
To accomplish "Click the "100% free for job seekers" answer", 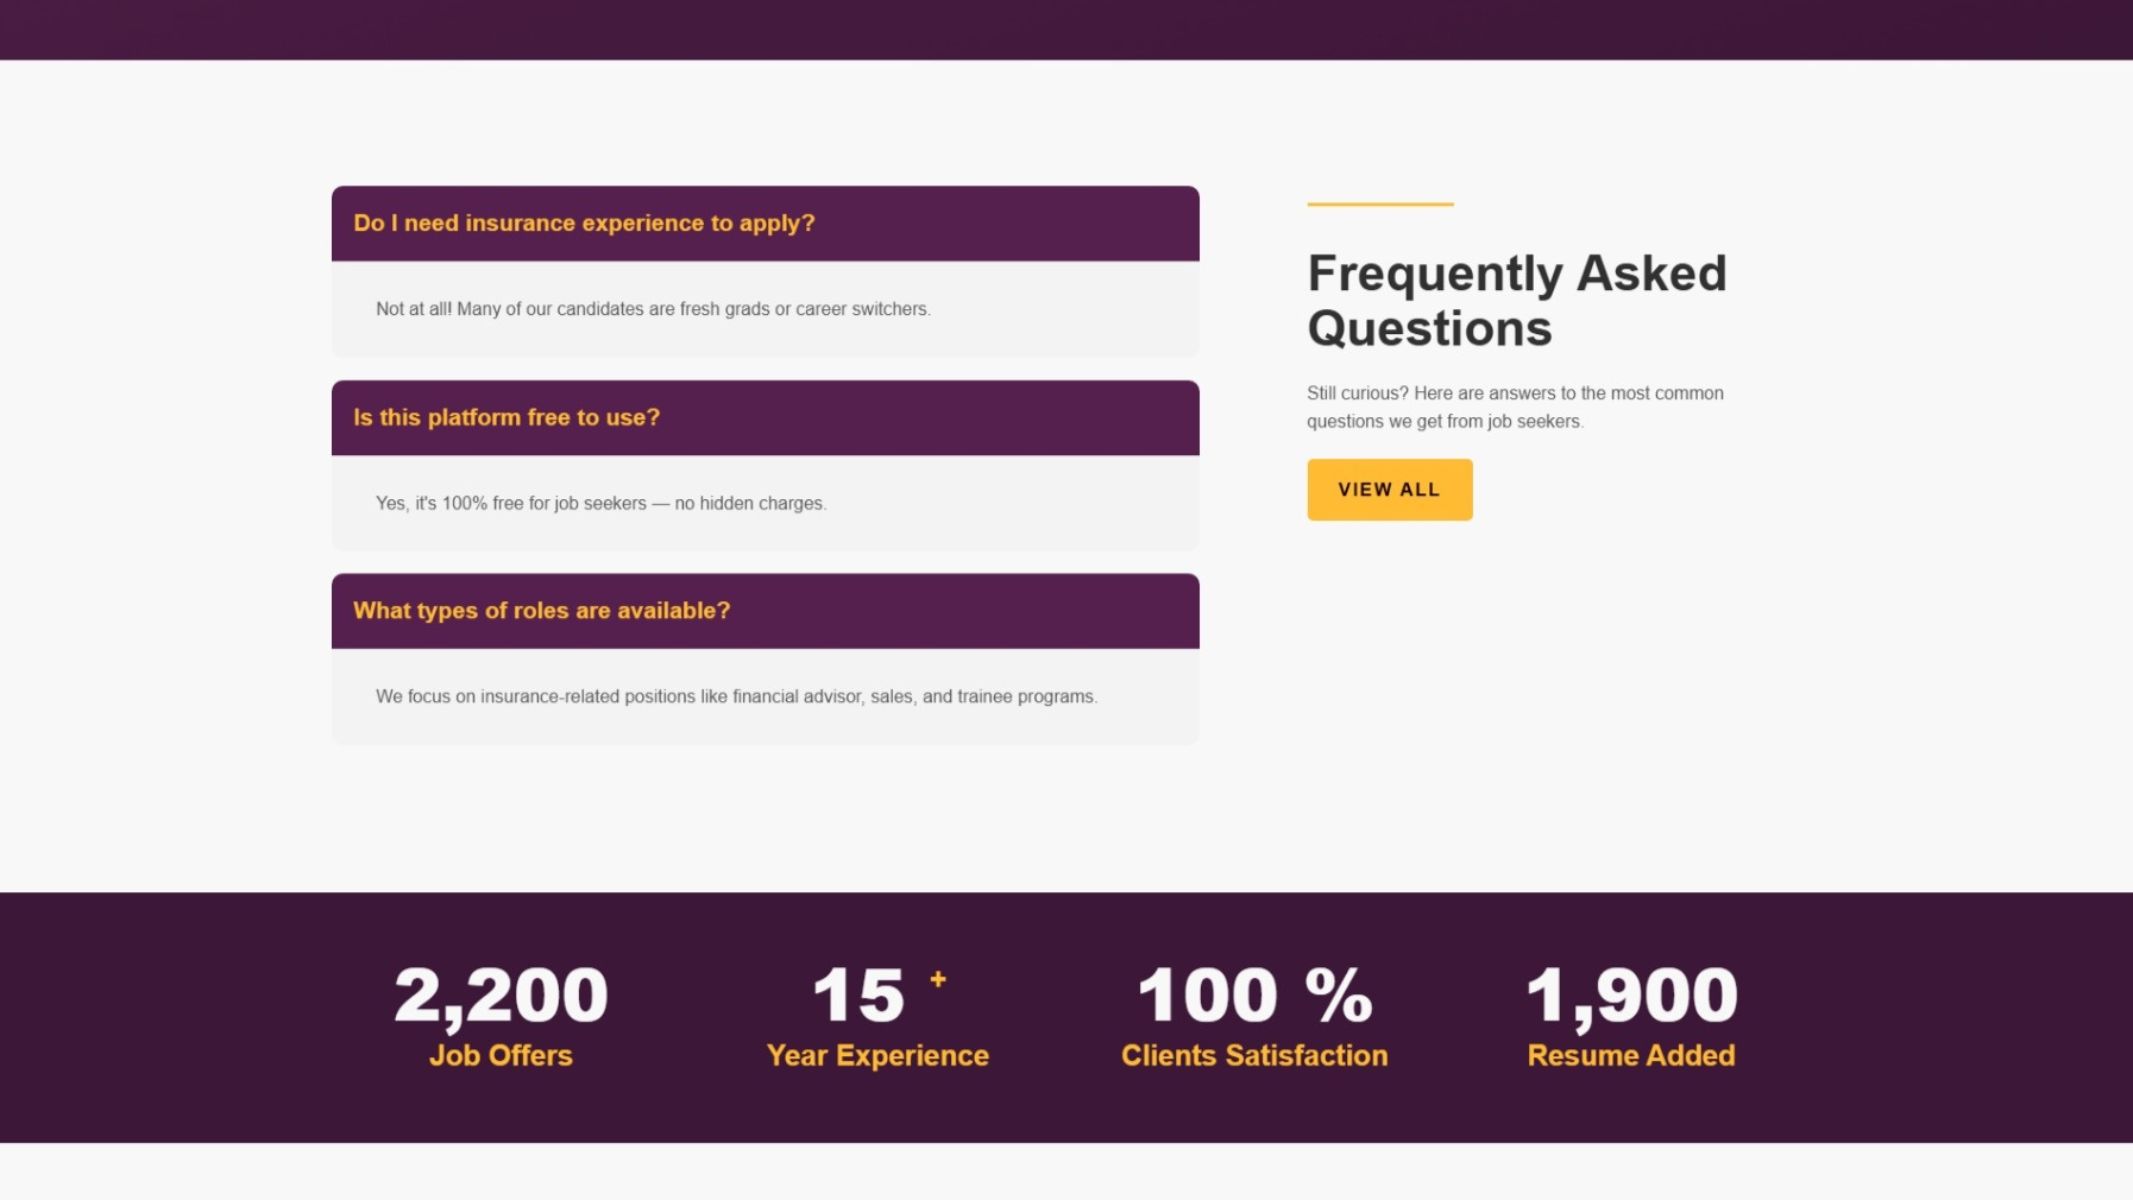I will click(601, 503).
